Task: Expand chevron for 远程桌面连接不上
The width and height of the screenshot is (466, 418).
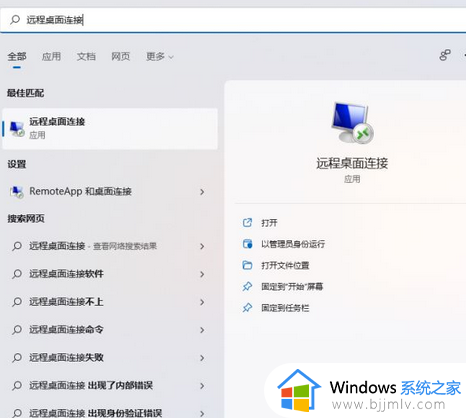Action: point(202,302)
